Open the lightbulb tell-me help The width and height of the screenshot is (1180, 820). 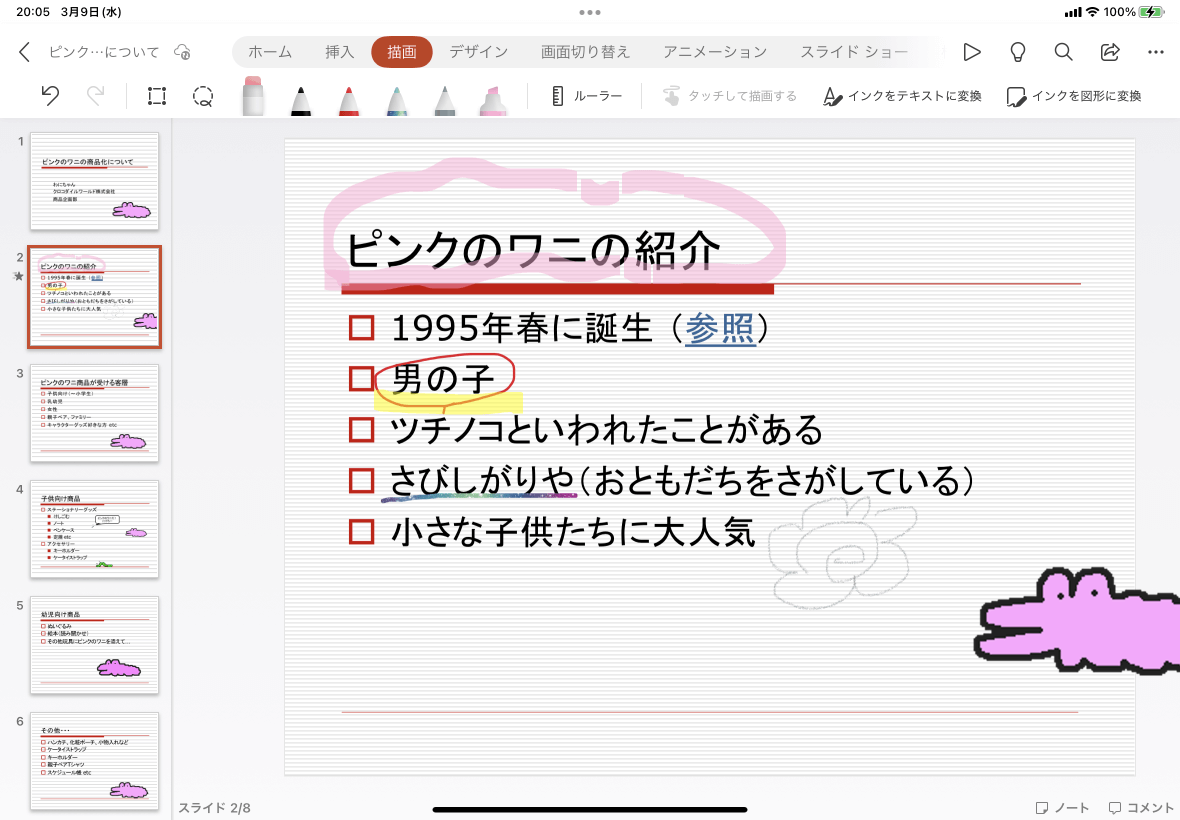[x=1017, y=52]
